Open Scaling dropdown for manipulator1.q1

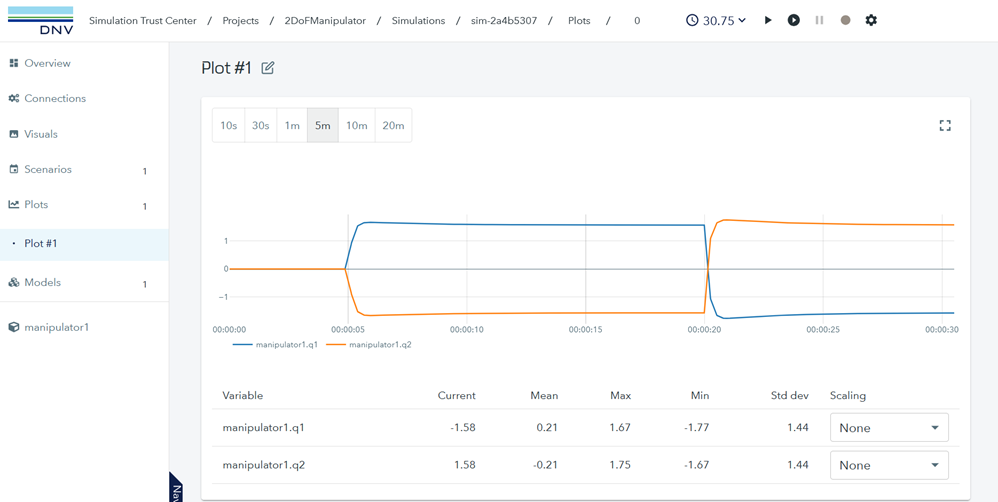pyautogui.click(x=889, y=428)
